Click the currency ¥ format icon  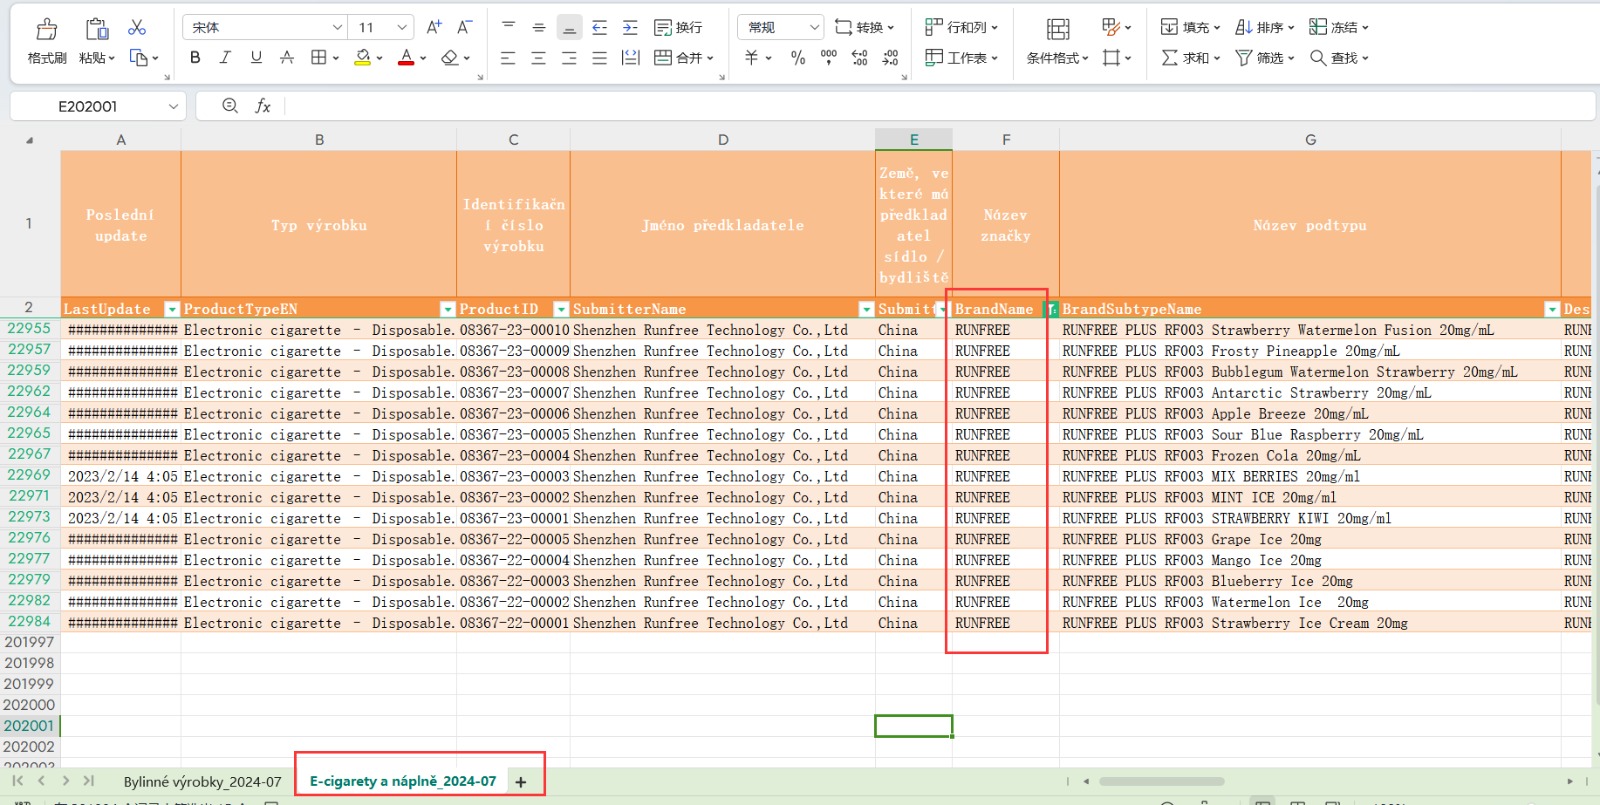[x=752, y=58]
